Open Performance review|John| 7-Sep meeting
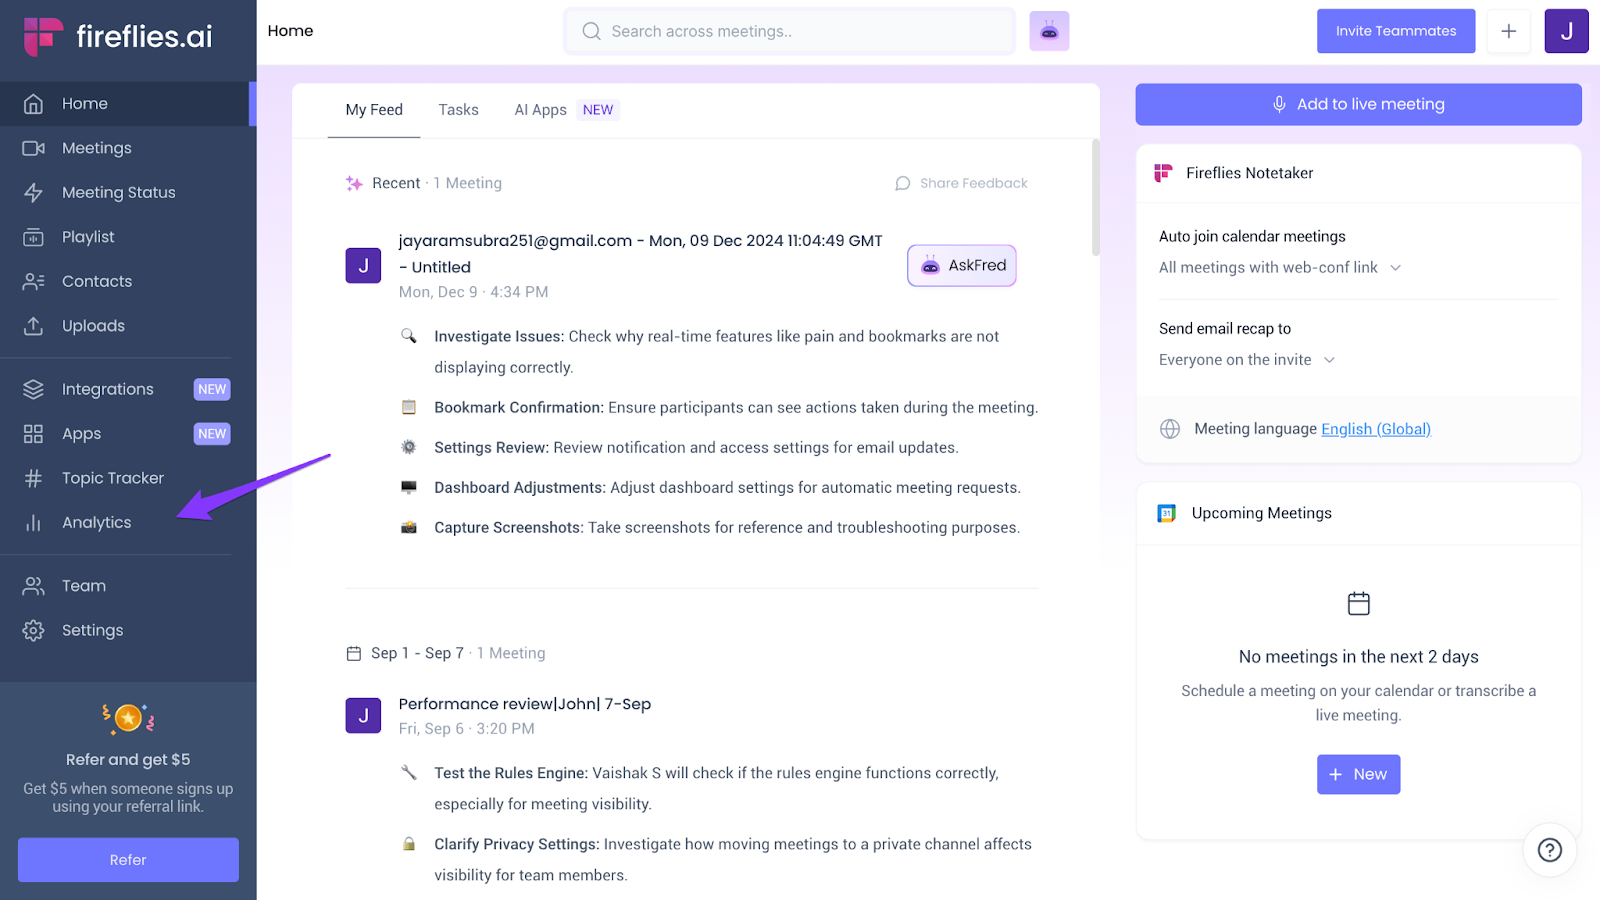Viewport: 1600px width, 900px height. [x=525, y=704]
